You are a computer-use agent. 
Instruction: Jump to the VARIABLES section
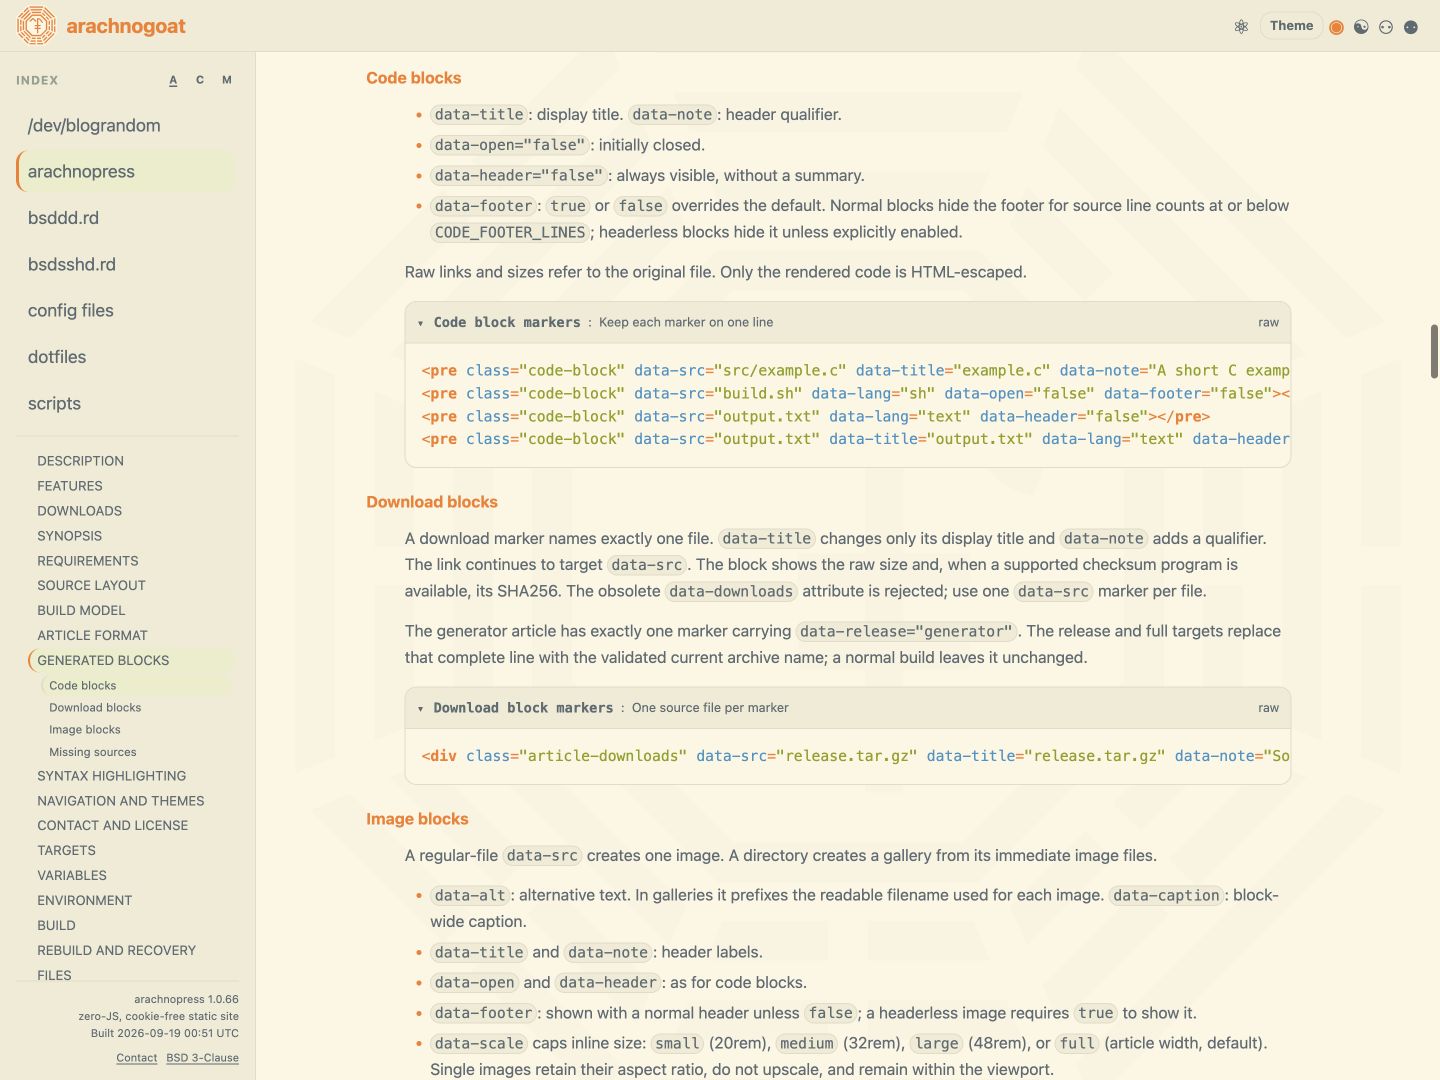pyautogui.click(x=71, y=875)
